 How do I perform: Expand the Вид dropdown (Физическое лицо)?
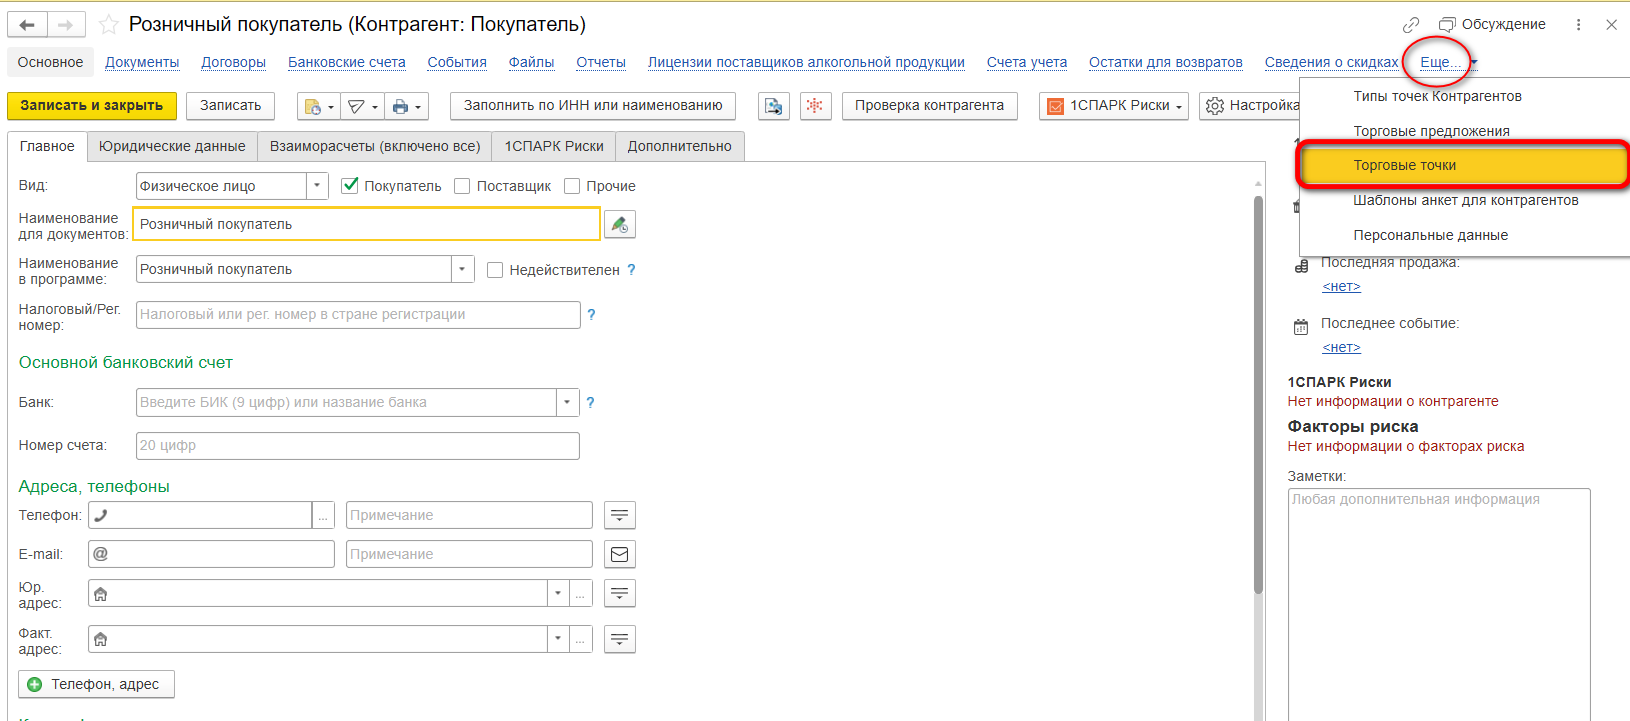tap(317, 186)
